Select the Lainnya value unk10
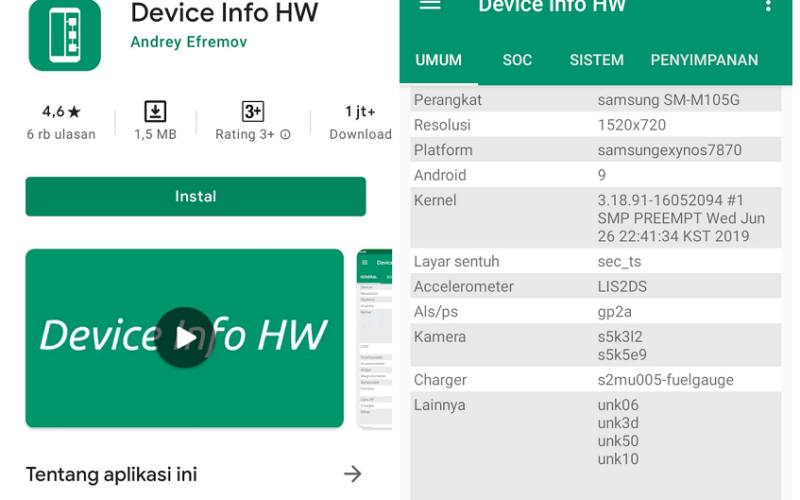The height and width of the screenshot is (500, 800). [618, 459]
